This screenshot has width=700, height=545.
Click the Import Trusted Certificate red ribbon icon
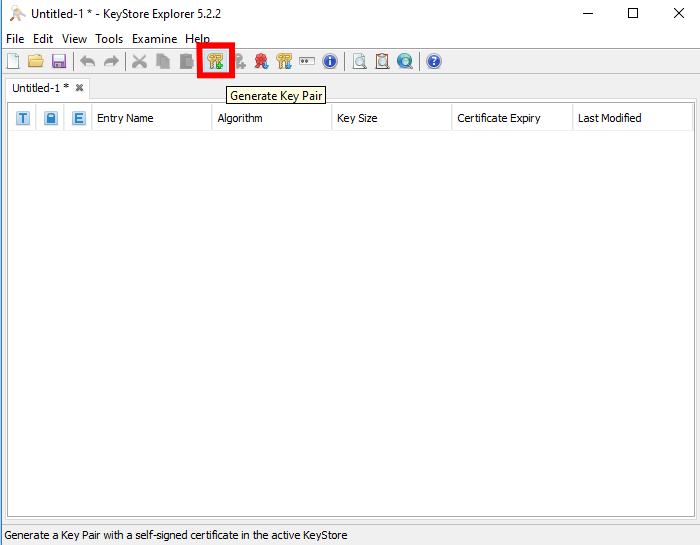point(262,61)
